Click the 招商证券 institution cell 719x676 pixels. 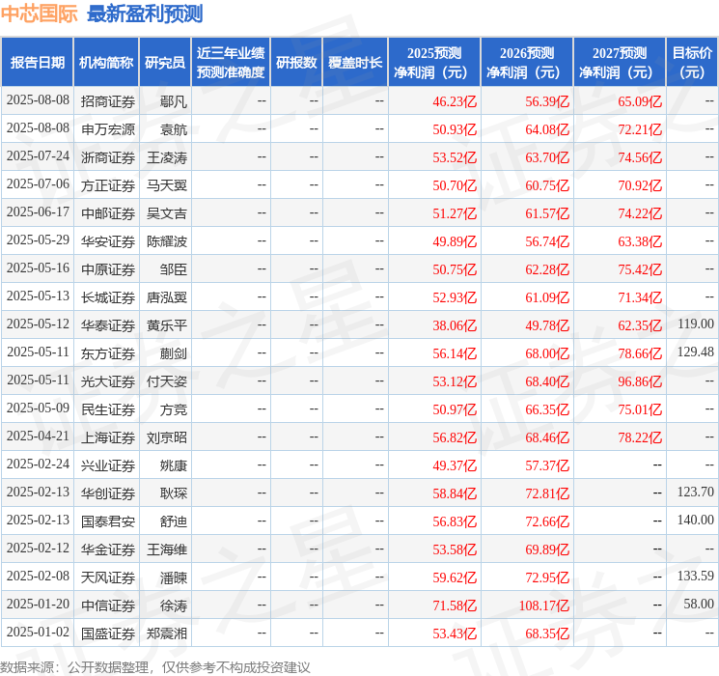108,101
